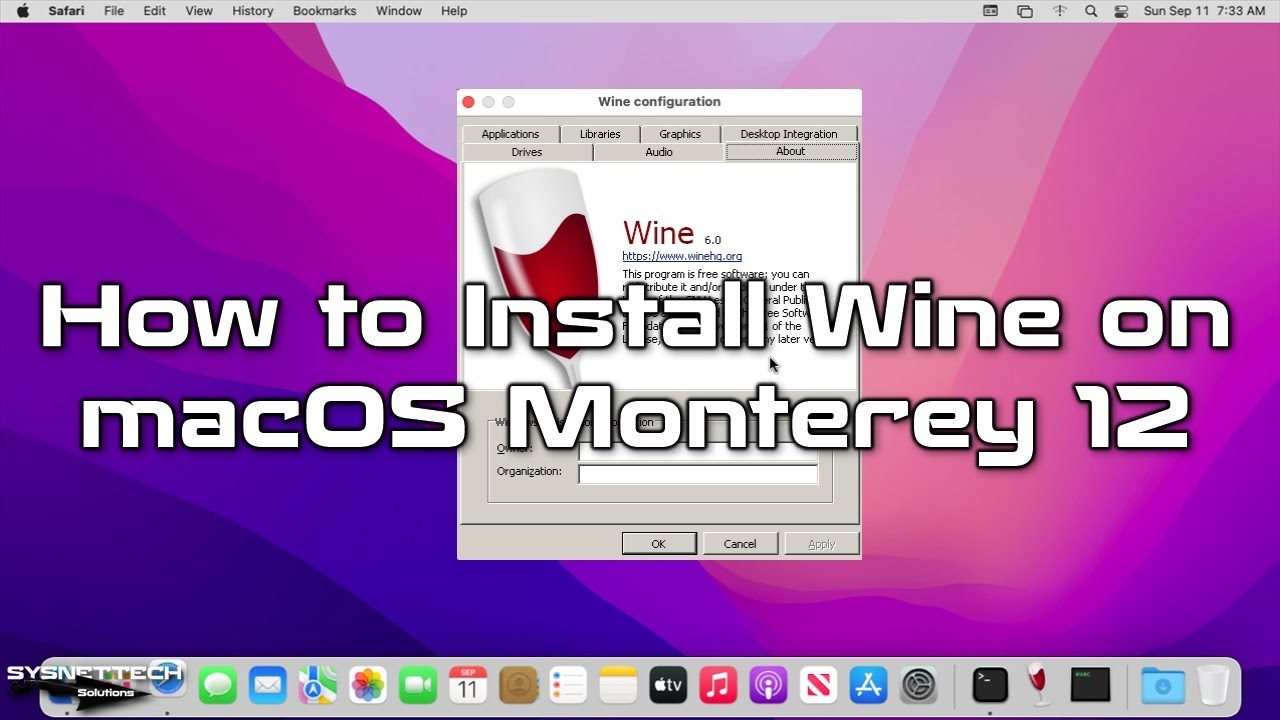1280x720 pixels.
Task: Open the Downloads folder in the Dock
Action: point(1163,685)
